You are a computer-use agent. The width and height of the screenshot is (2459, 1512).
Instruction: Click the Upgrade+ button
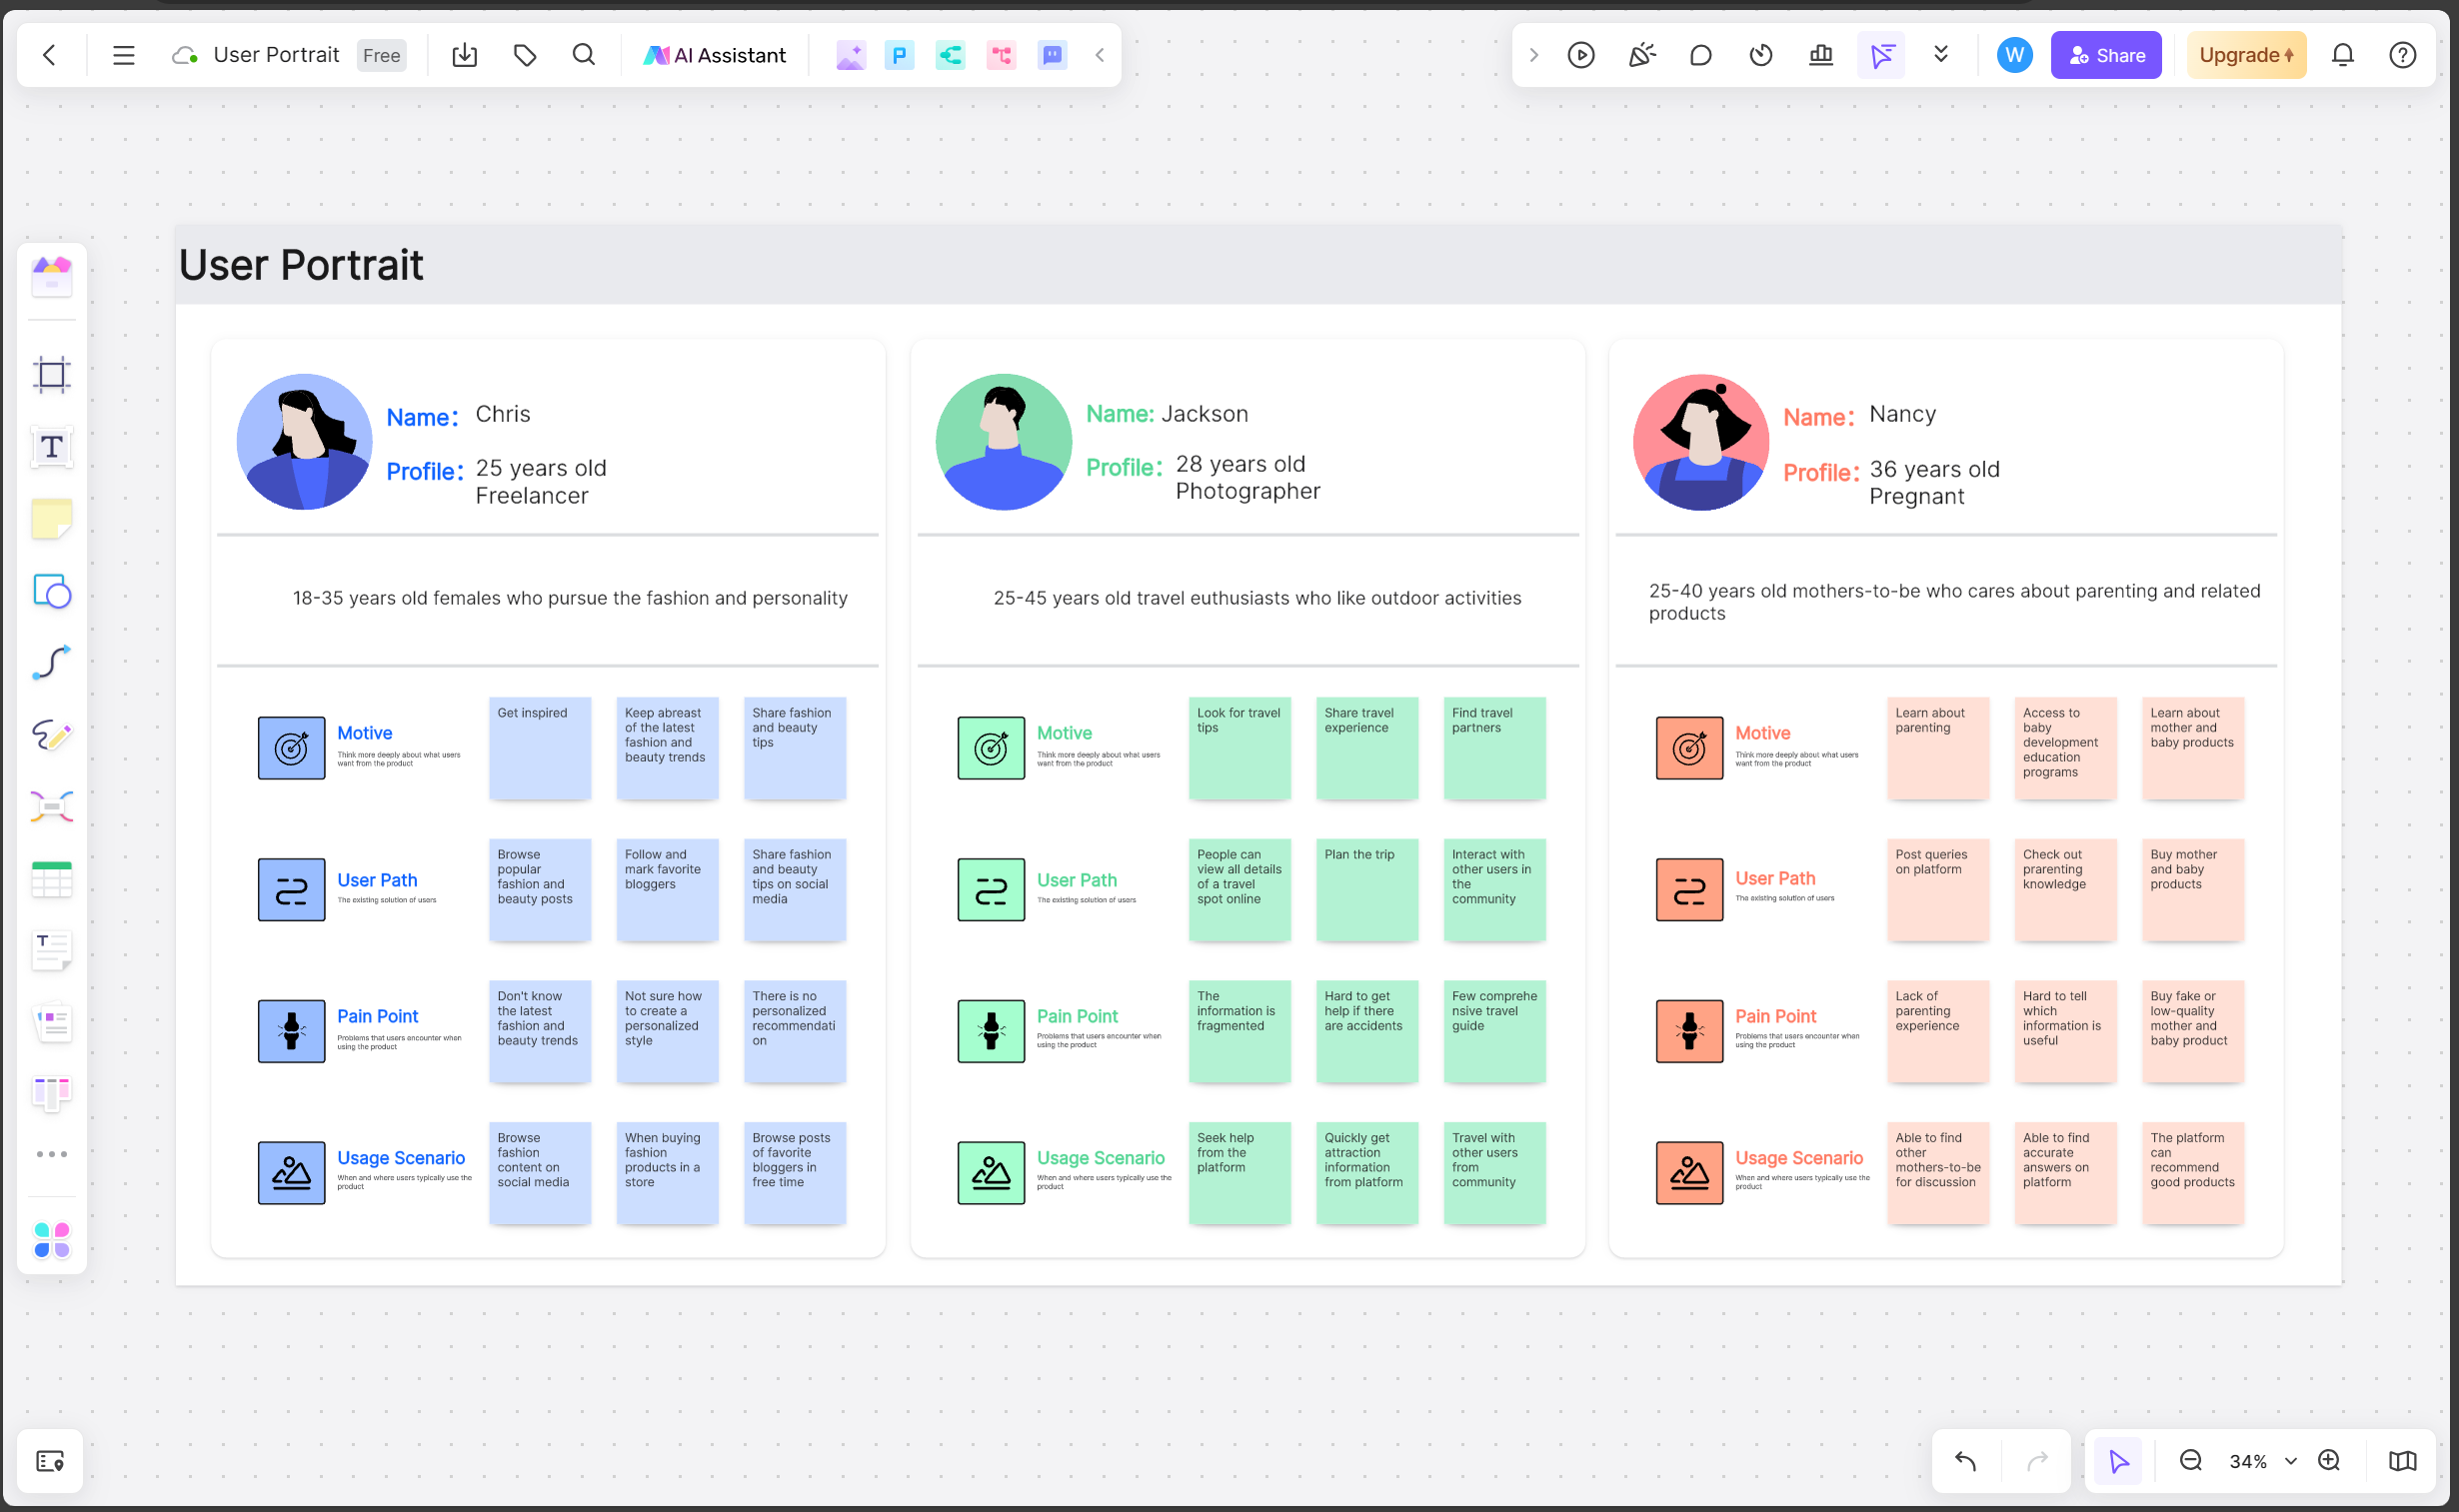[2245, 54]
